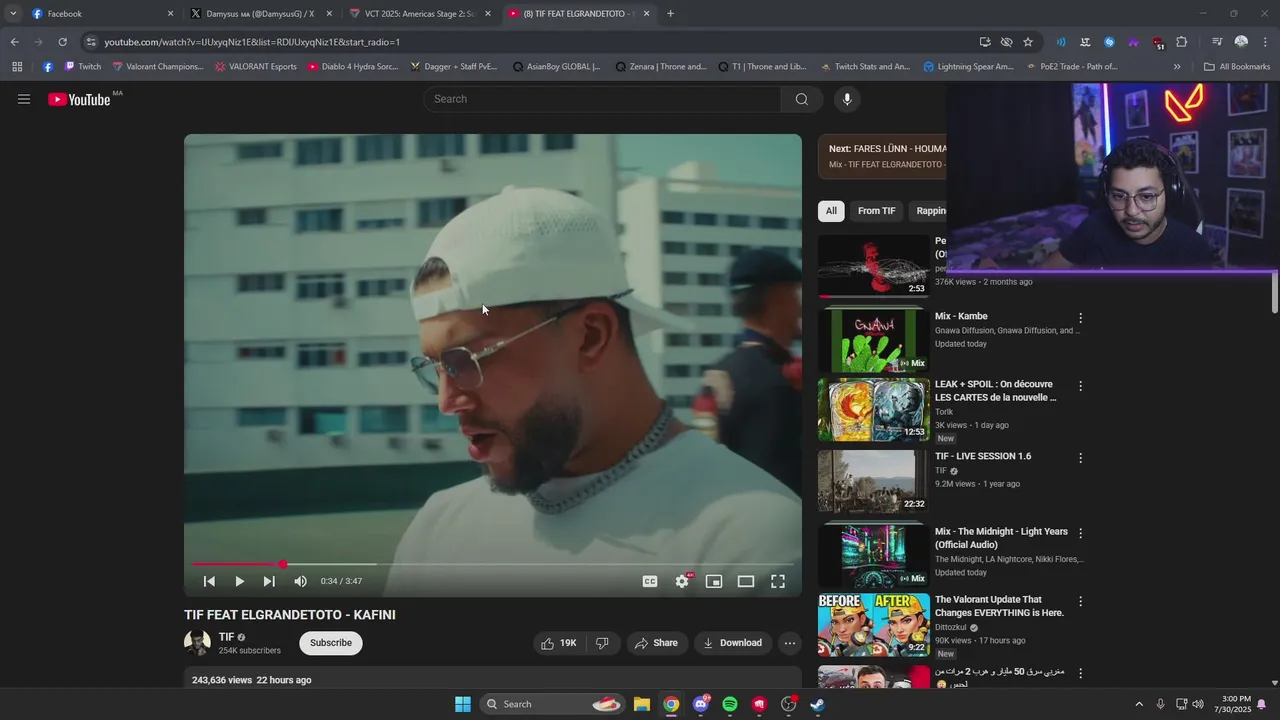Image resolution: width=1280 pixels, height=720 pixels.
Task: Select the From TIF filter chip
Action: point(876,211)
